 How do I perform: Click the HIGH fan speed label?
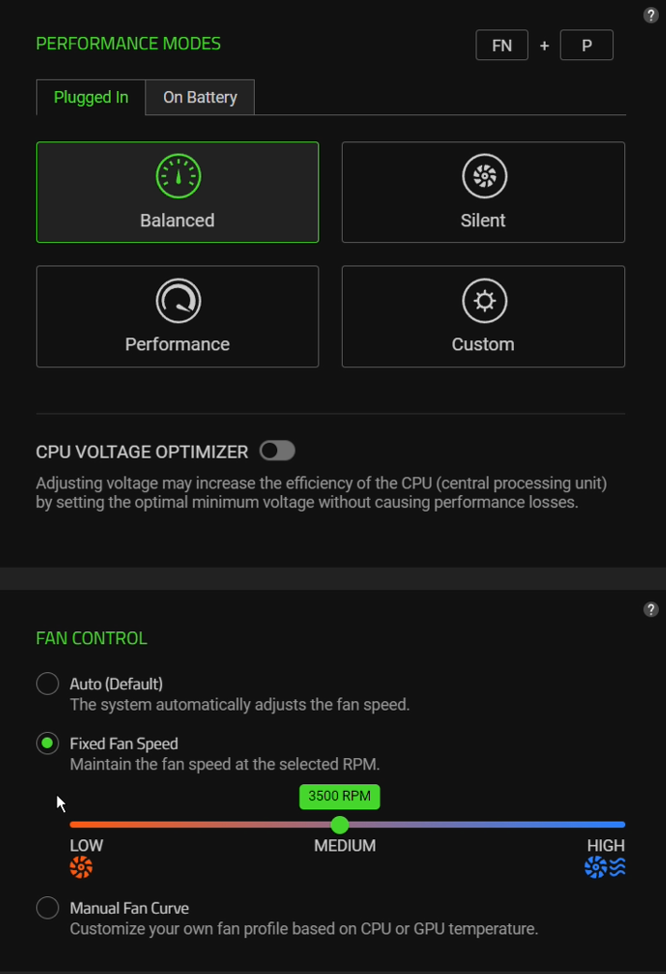point(606,846)
